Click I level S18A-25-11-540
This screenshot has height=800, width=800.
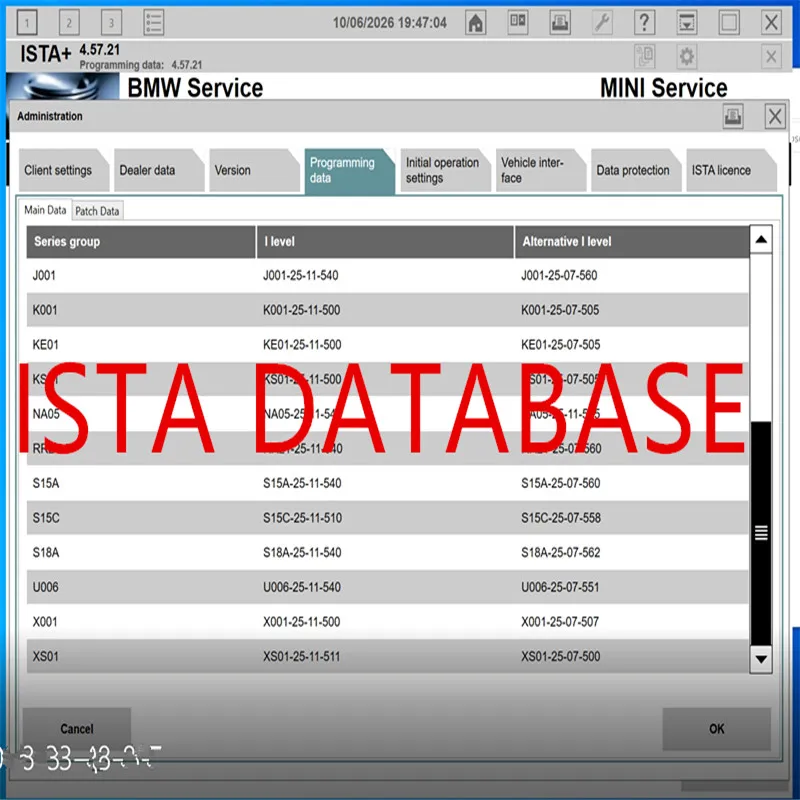pos(302,553)
